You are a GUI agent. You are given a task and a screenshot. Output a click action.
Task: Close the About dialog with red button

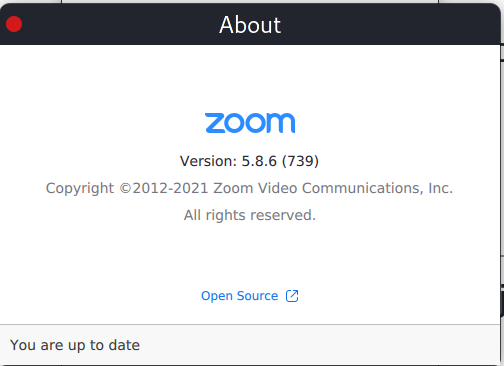(x=14, y=24)
